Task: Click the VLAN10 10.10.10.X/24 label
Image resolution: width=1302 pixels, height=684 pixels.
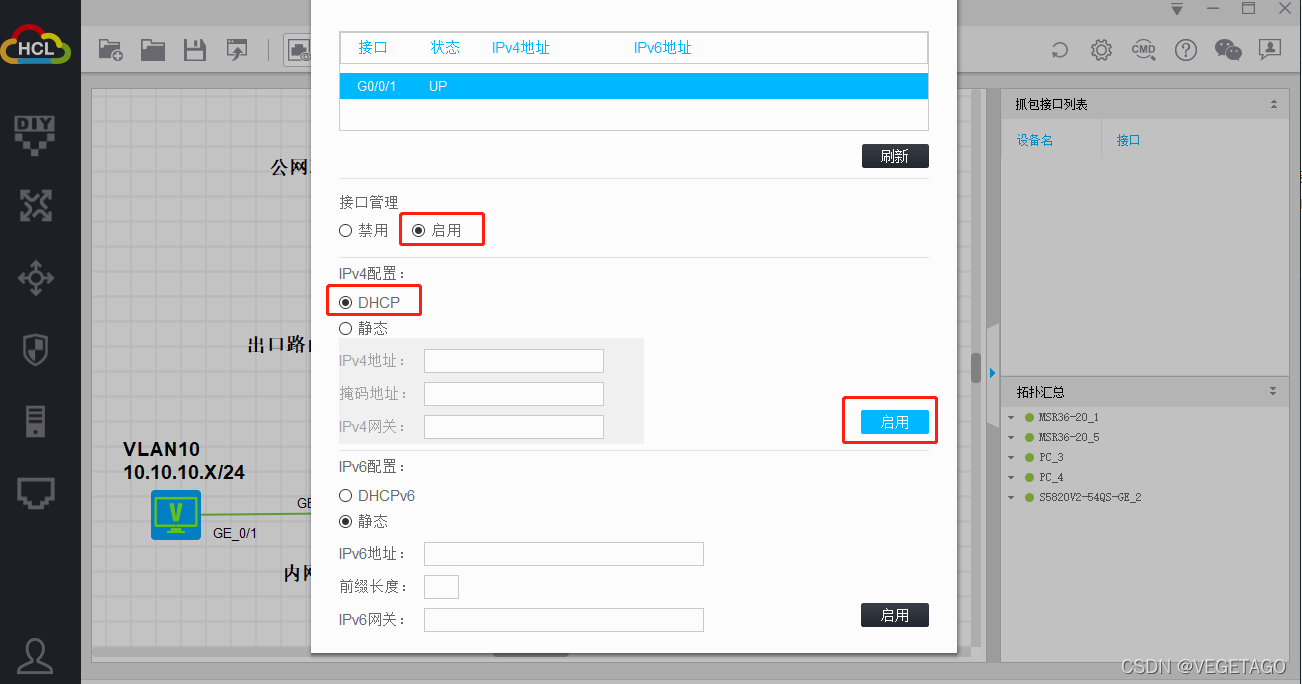Action: [183, 460]
